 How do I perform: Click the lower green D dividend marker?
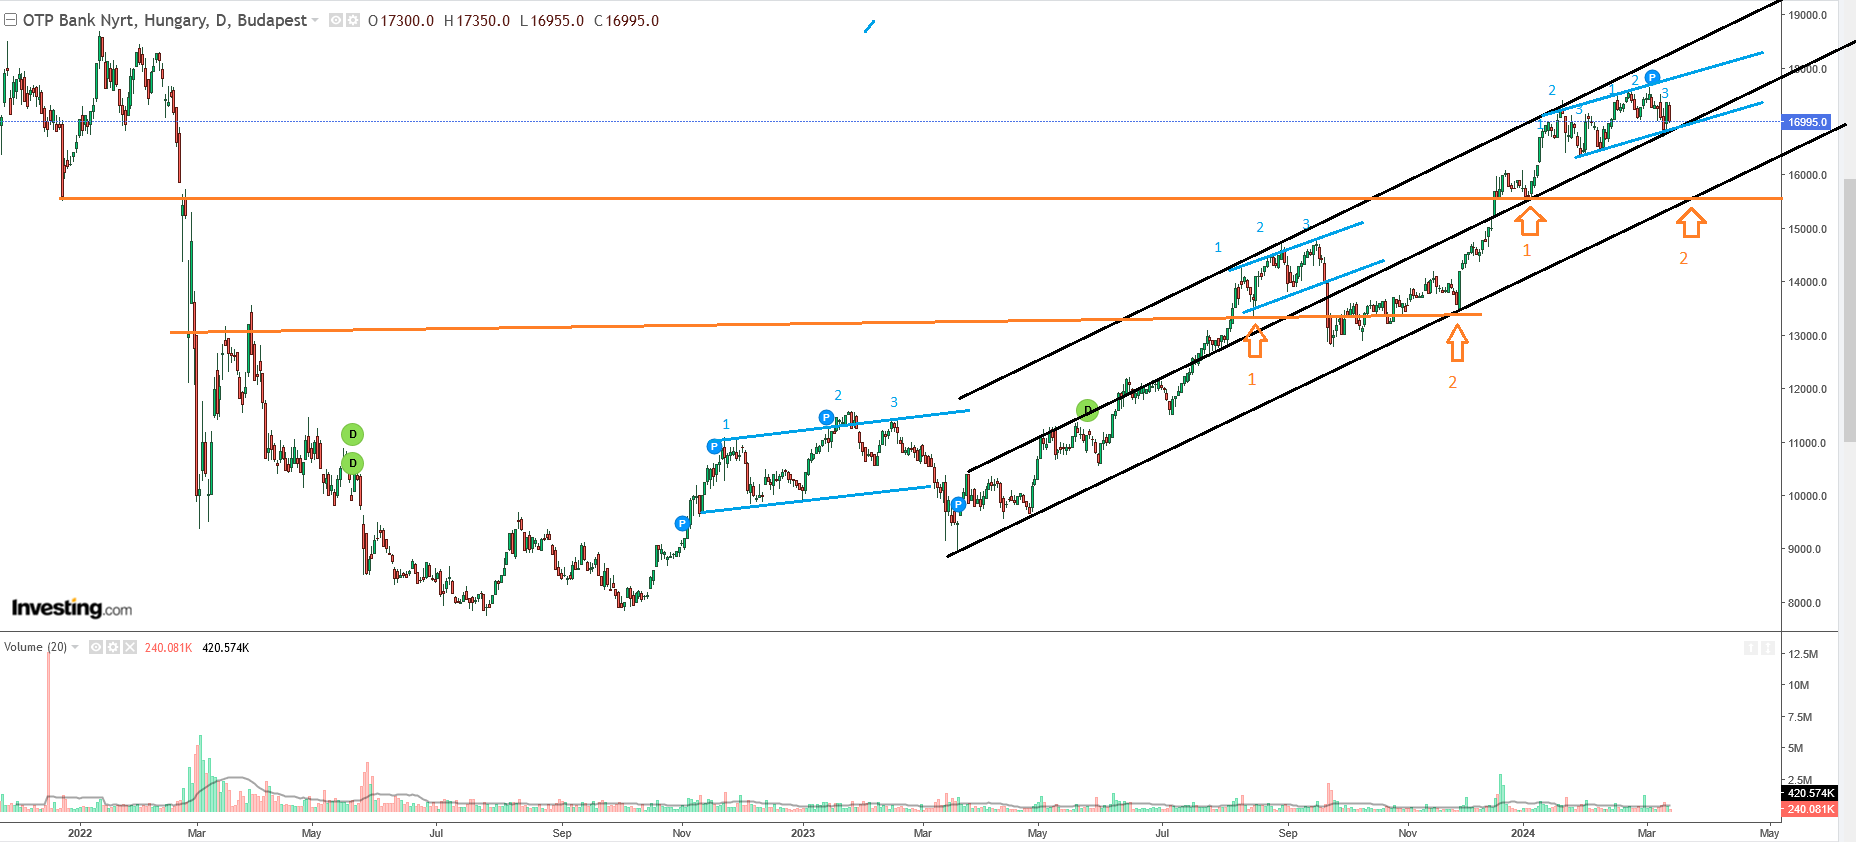tap(352, 463)
